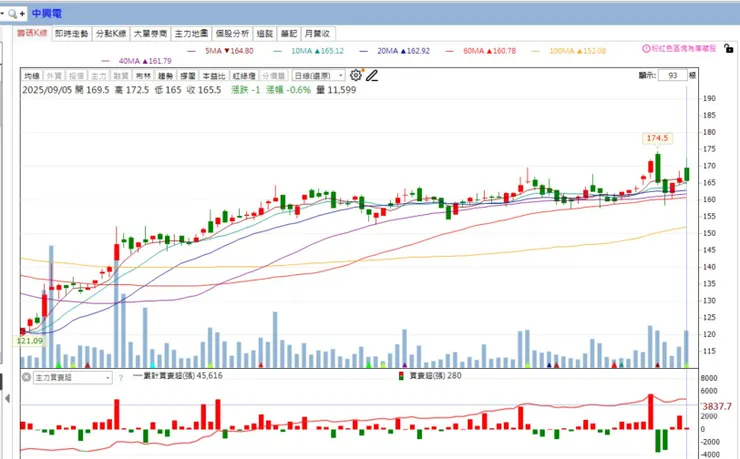
Task: Click the 買賣超(張) 280 legend
Action: [430, 376]
